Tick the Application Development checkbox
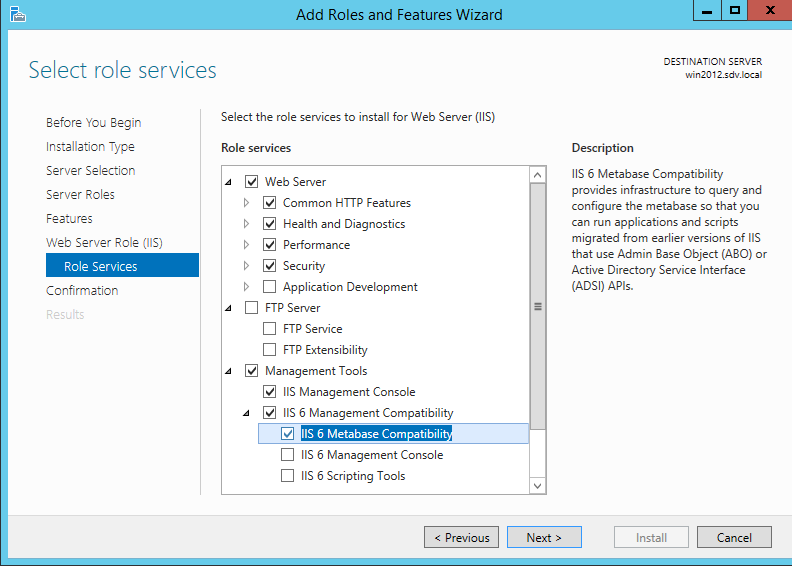The height and width of the screenshot is (566, 792). [269, 287]
